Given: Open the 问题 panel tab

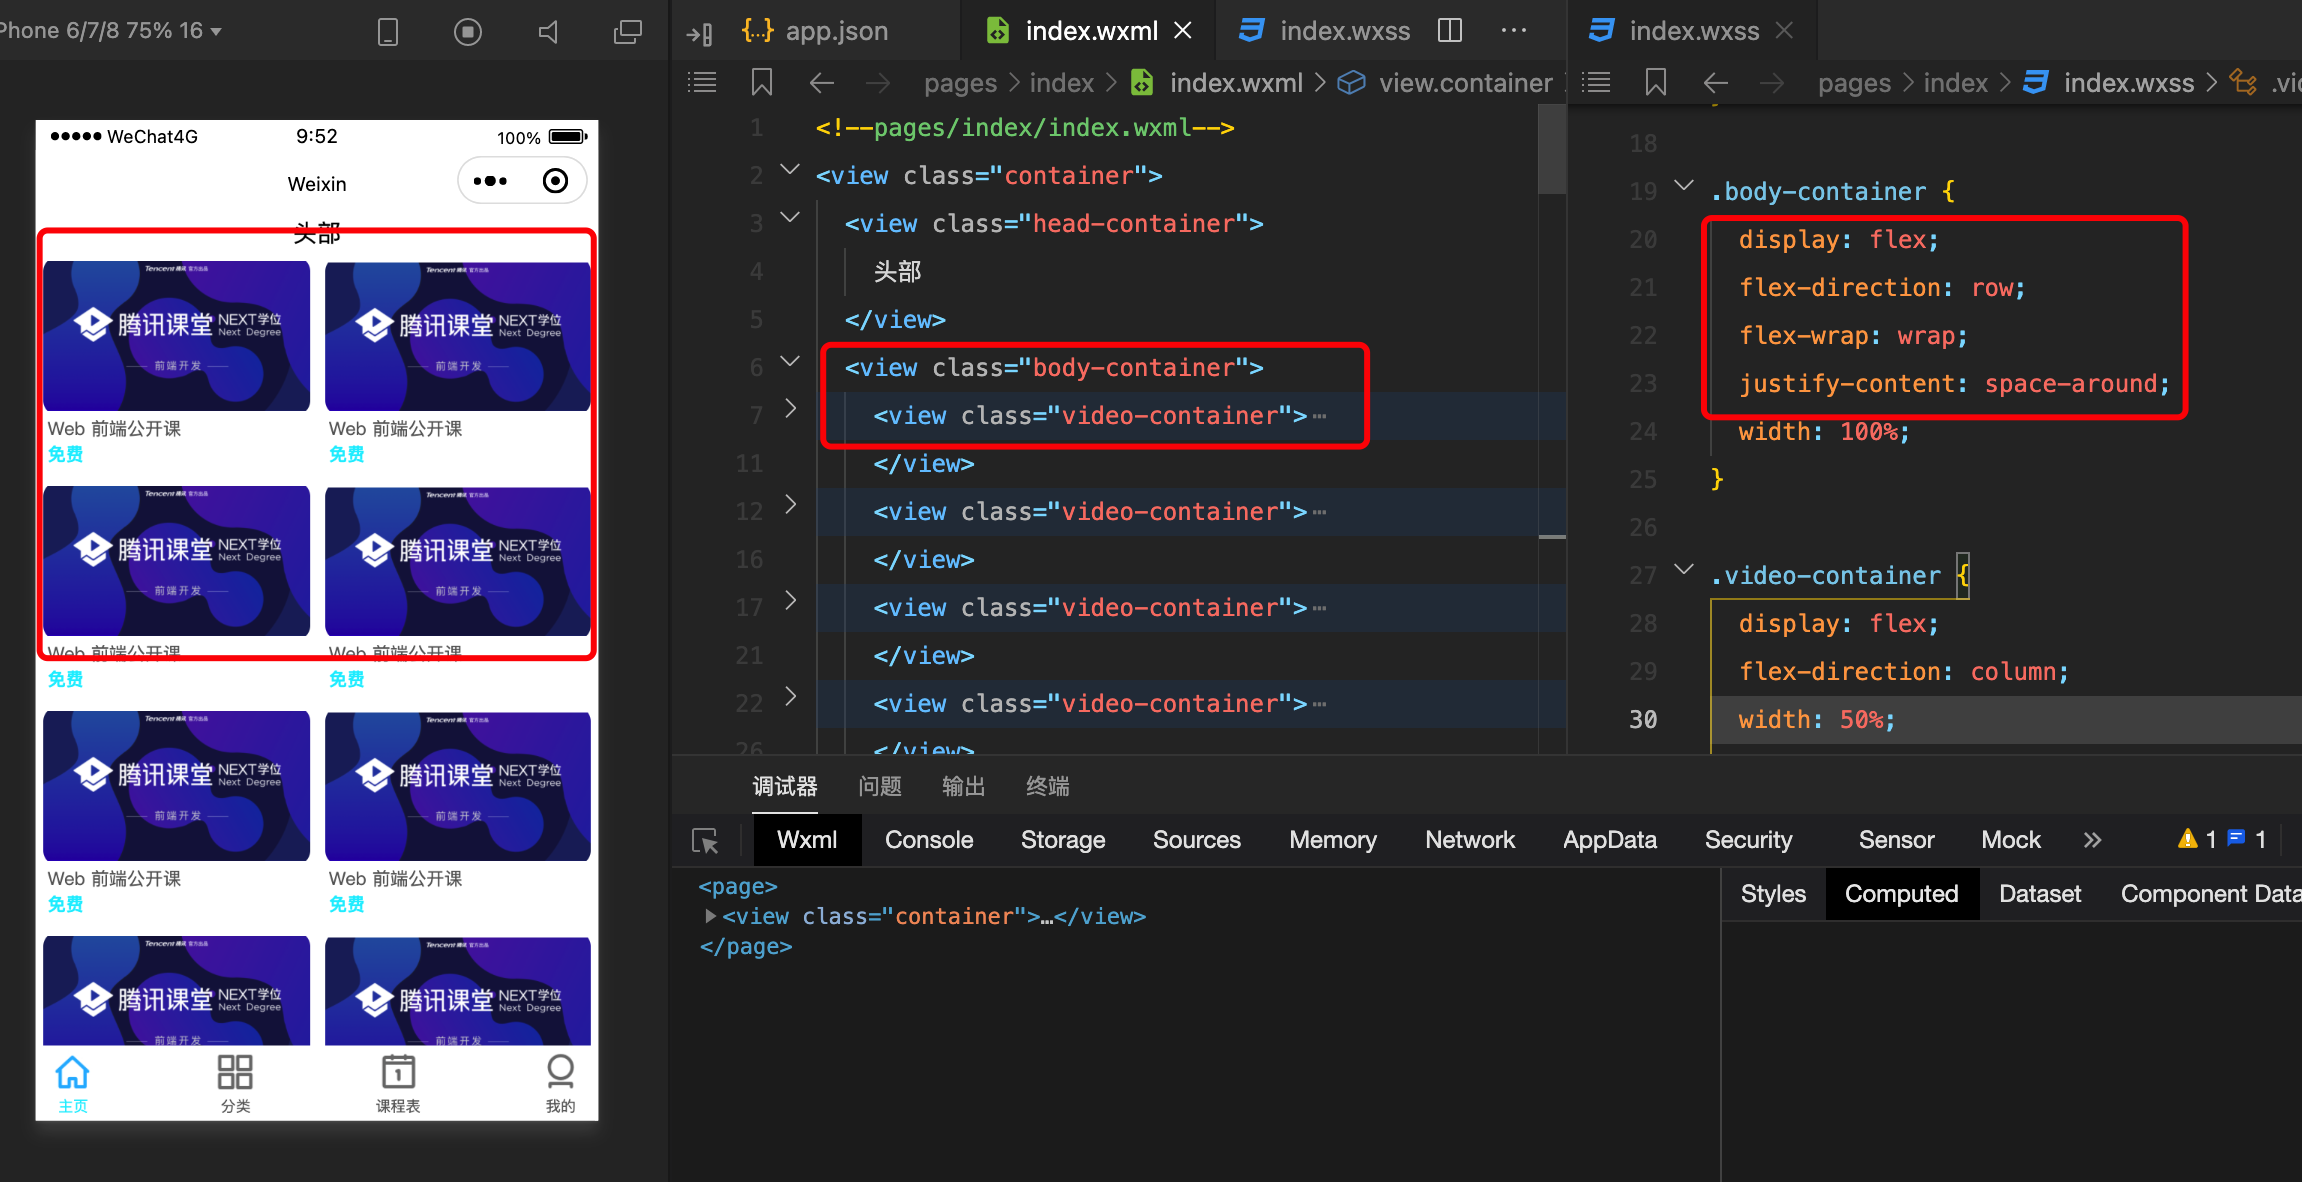Looking at the screenshot, I should tap(880, 787).
